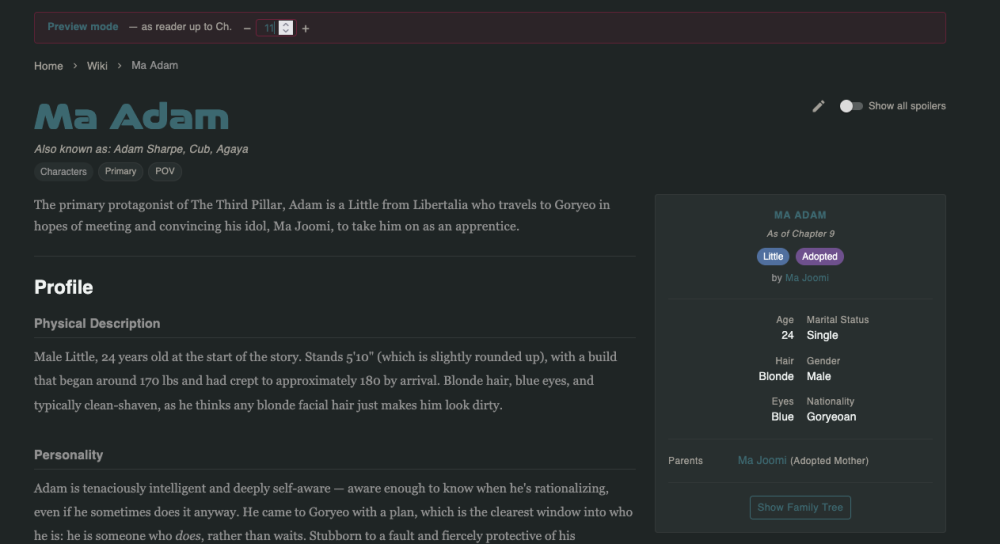Screen dimensions: 1000x544
Task: Open Ma Joomi link in Parents row
Action: click(x=762, y=460)
